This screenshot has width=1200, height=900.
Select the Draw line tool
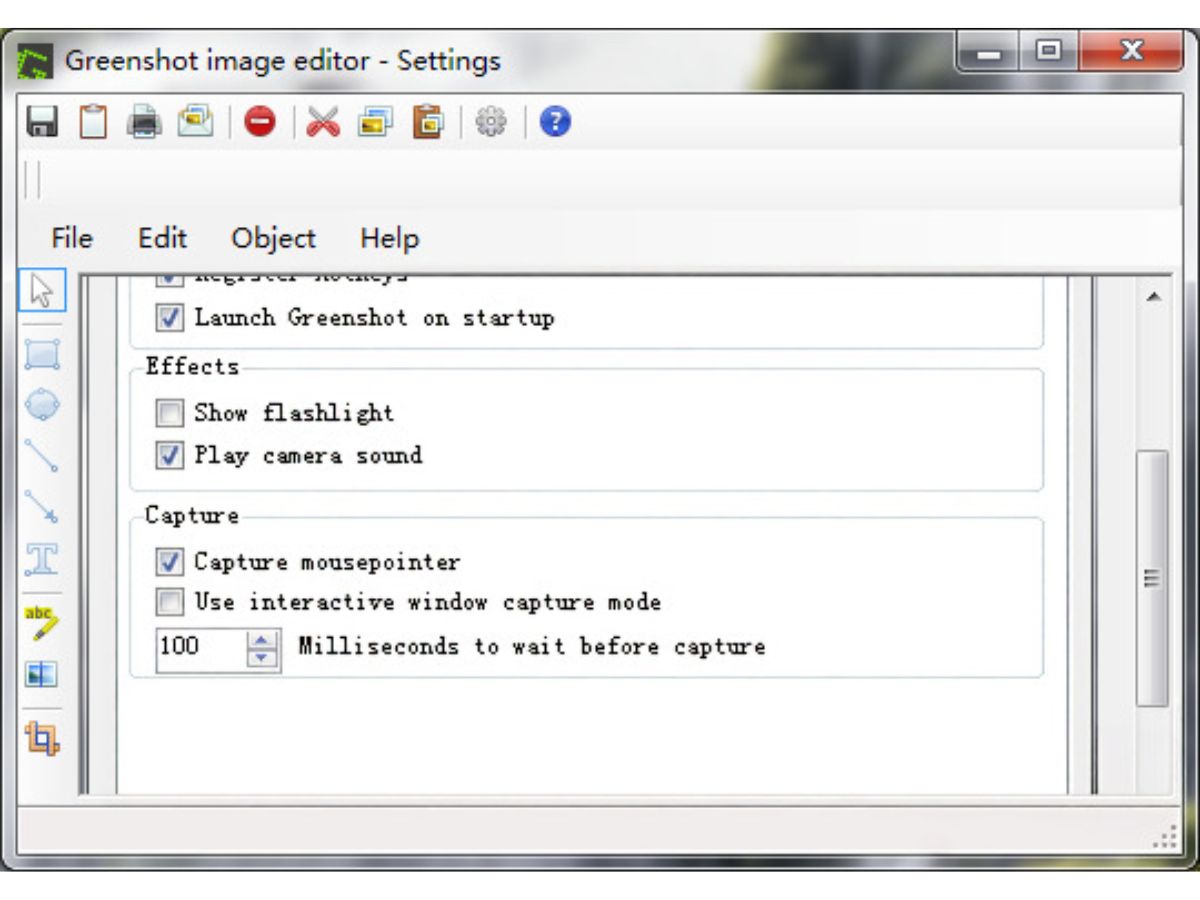click(x=42, y=455)
